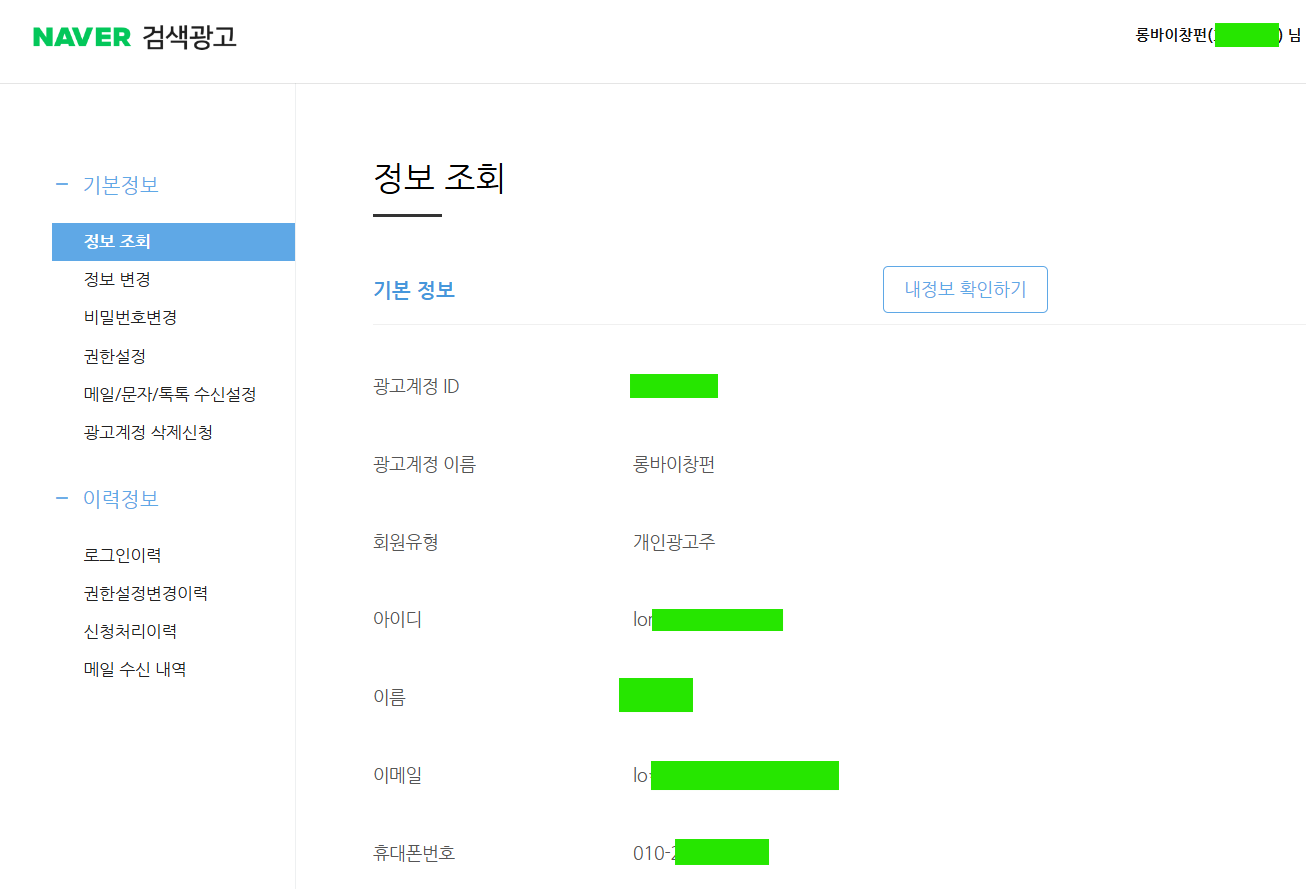Open 비밀번호변경 menu item
The image size is (1306, 889).
tap(130, 318)
